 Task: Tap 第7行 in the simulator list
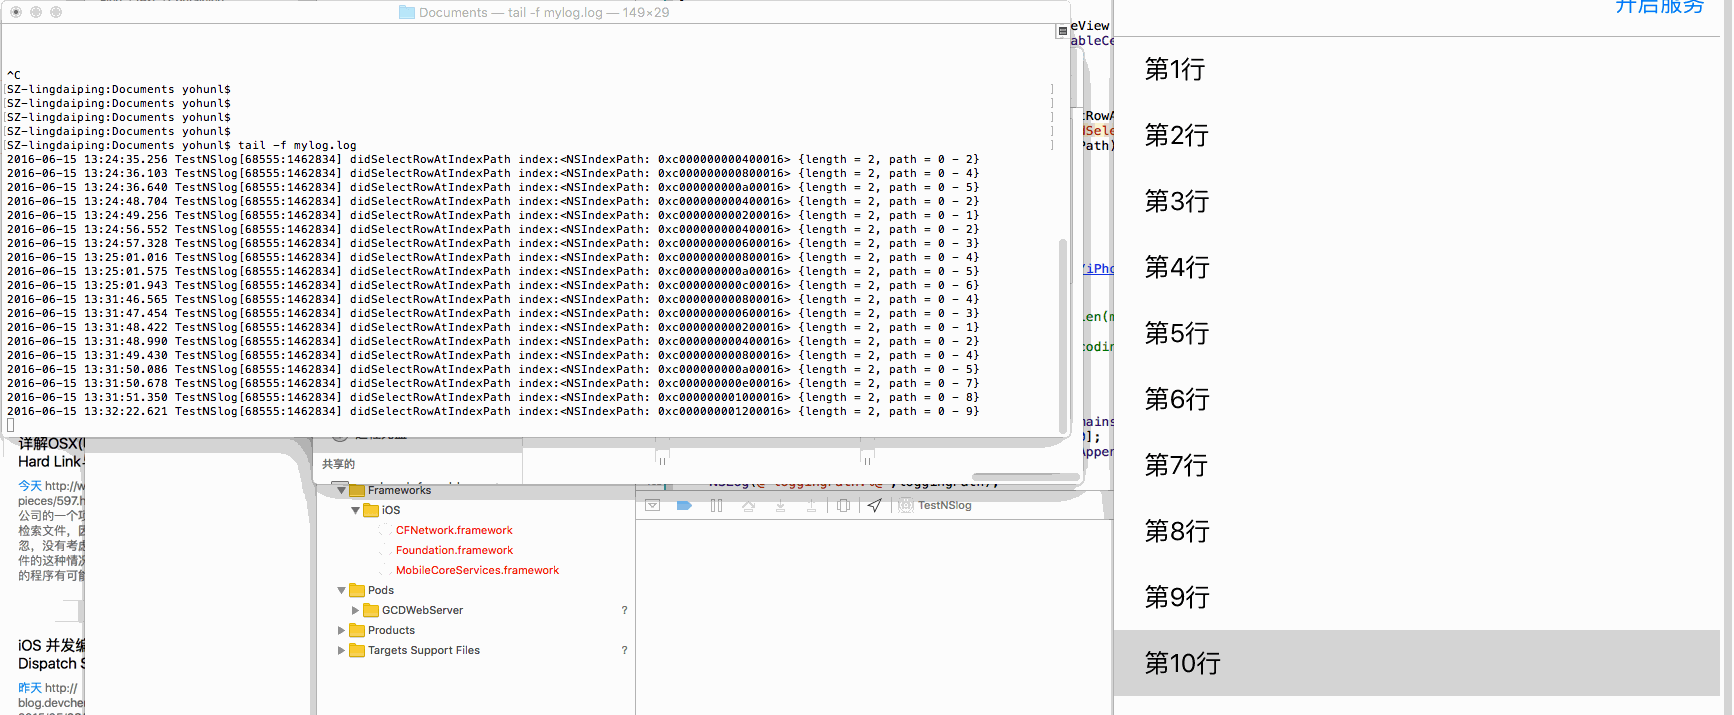pos(1417,465)
